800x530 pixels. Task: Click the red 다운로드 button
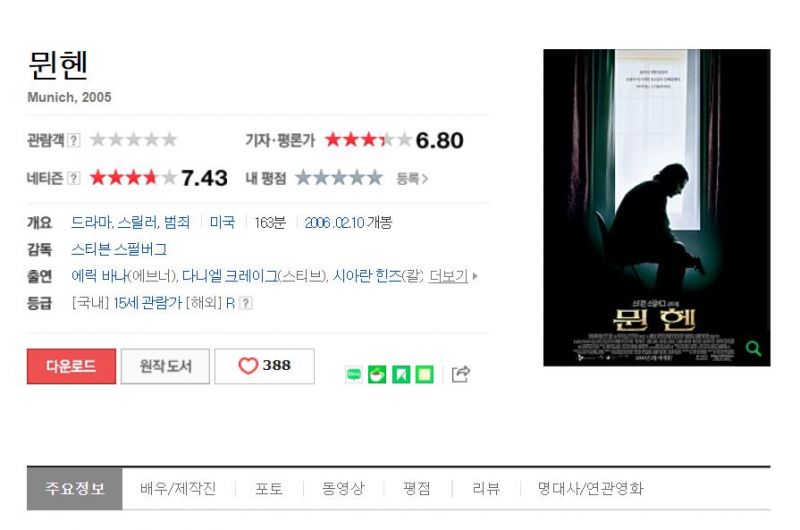click(71, 366)
